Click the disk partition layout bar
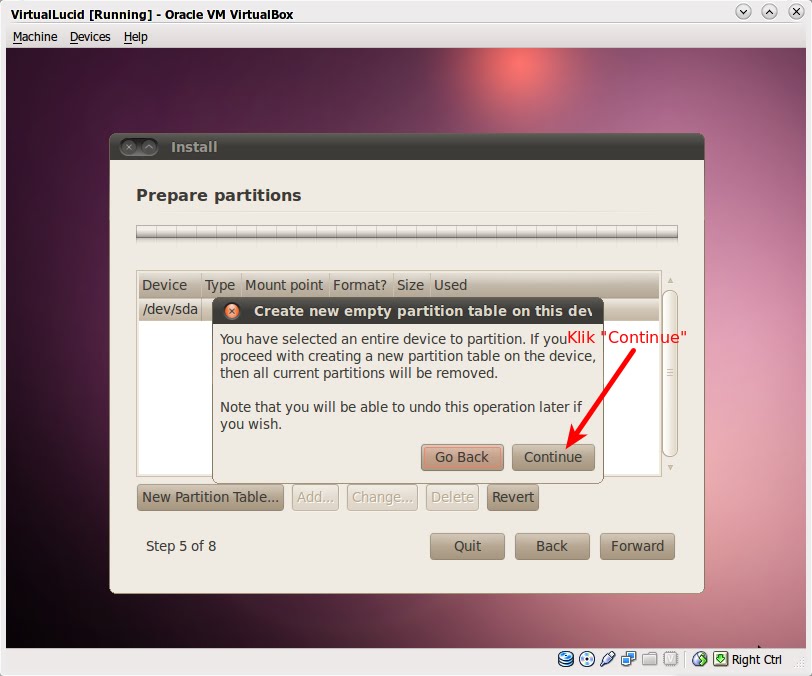Image resolution: width=812 pixels, height=676 pixels. click(x=407, y=232)
